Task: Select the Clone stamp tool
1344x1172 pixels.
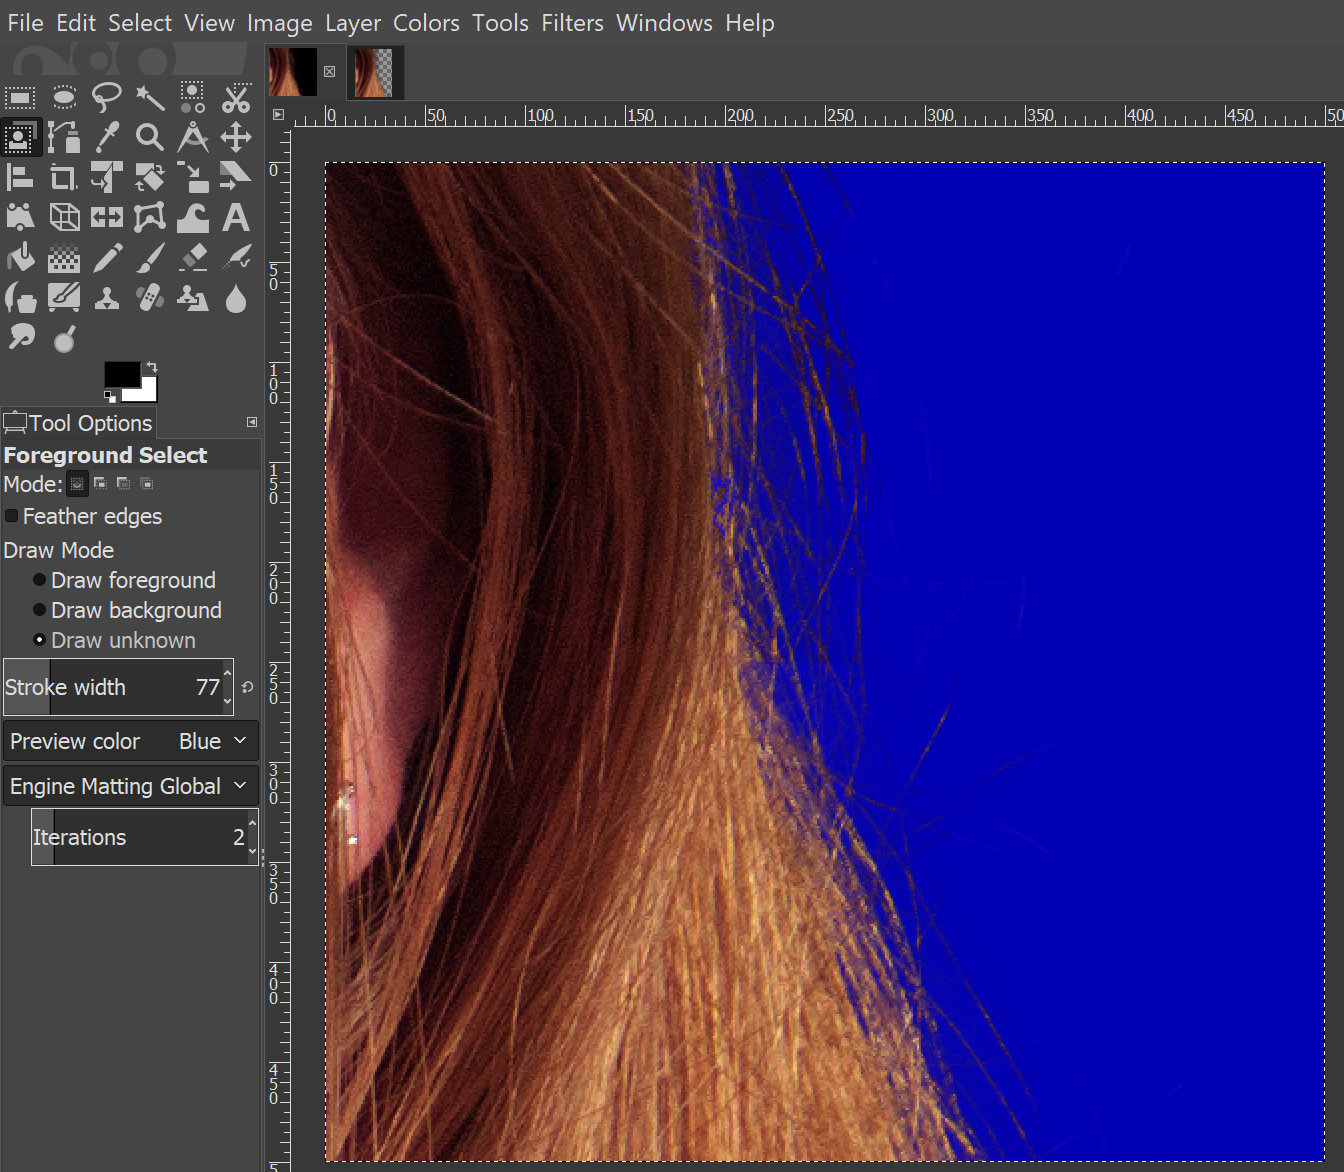Action: pyautogui.click(x=106, y=297)
